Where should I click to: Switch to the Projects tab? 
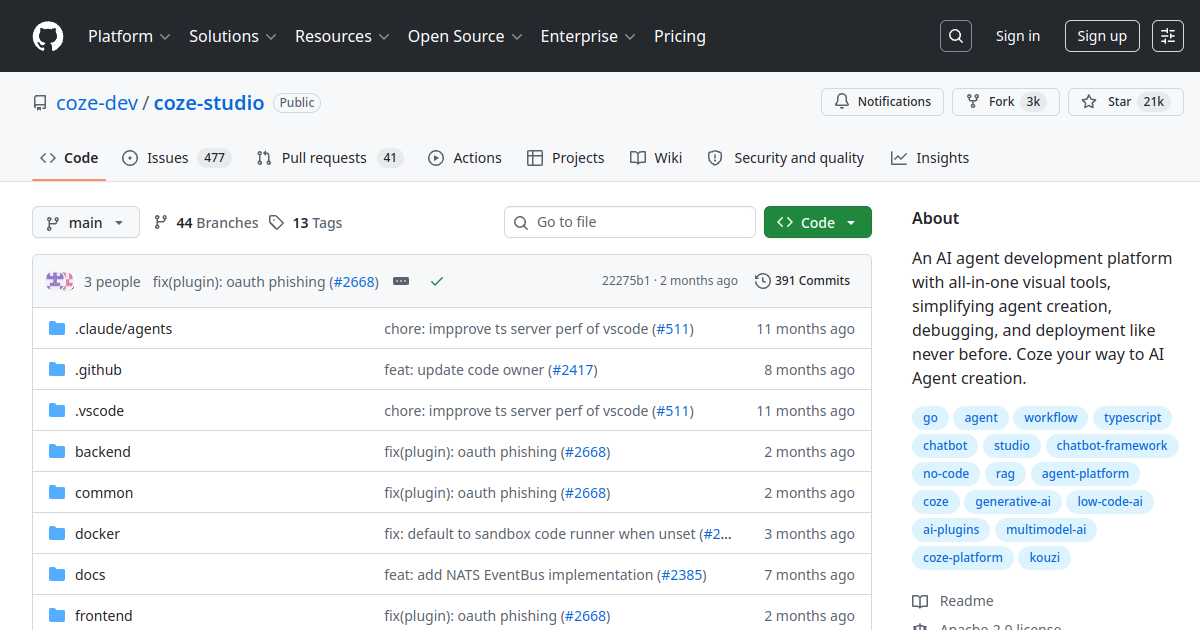tap(566, 158)
